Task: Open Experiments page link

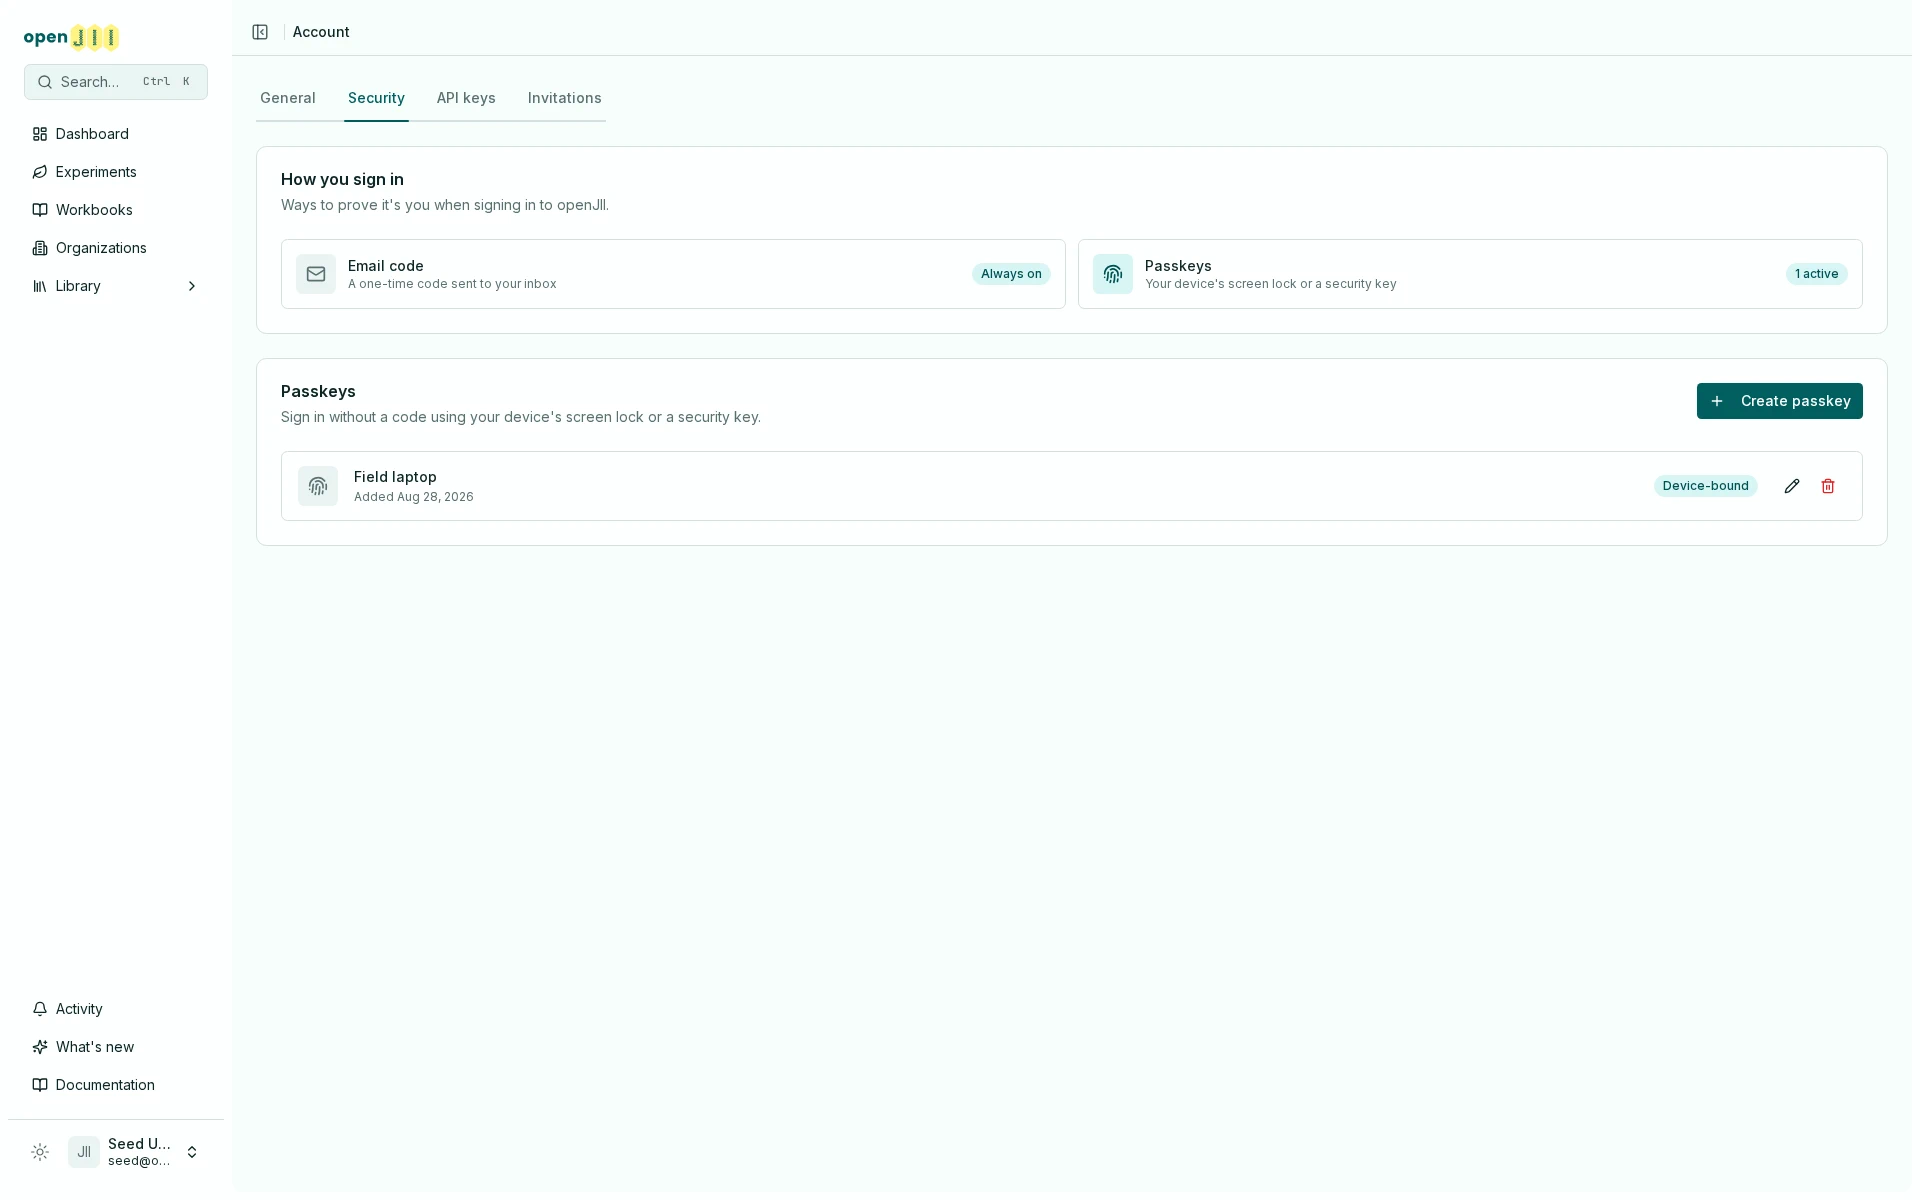Action: 116,172
